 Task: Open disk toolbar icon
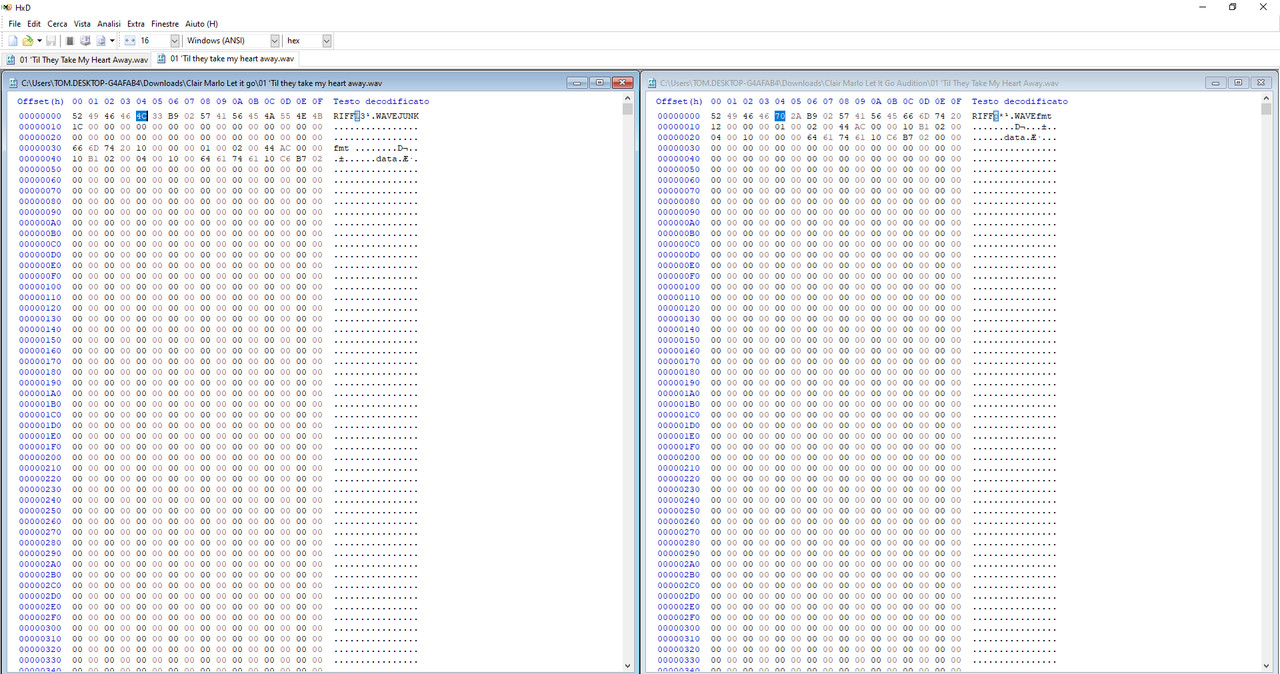(x=85, y=41)
